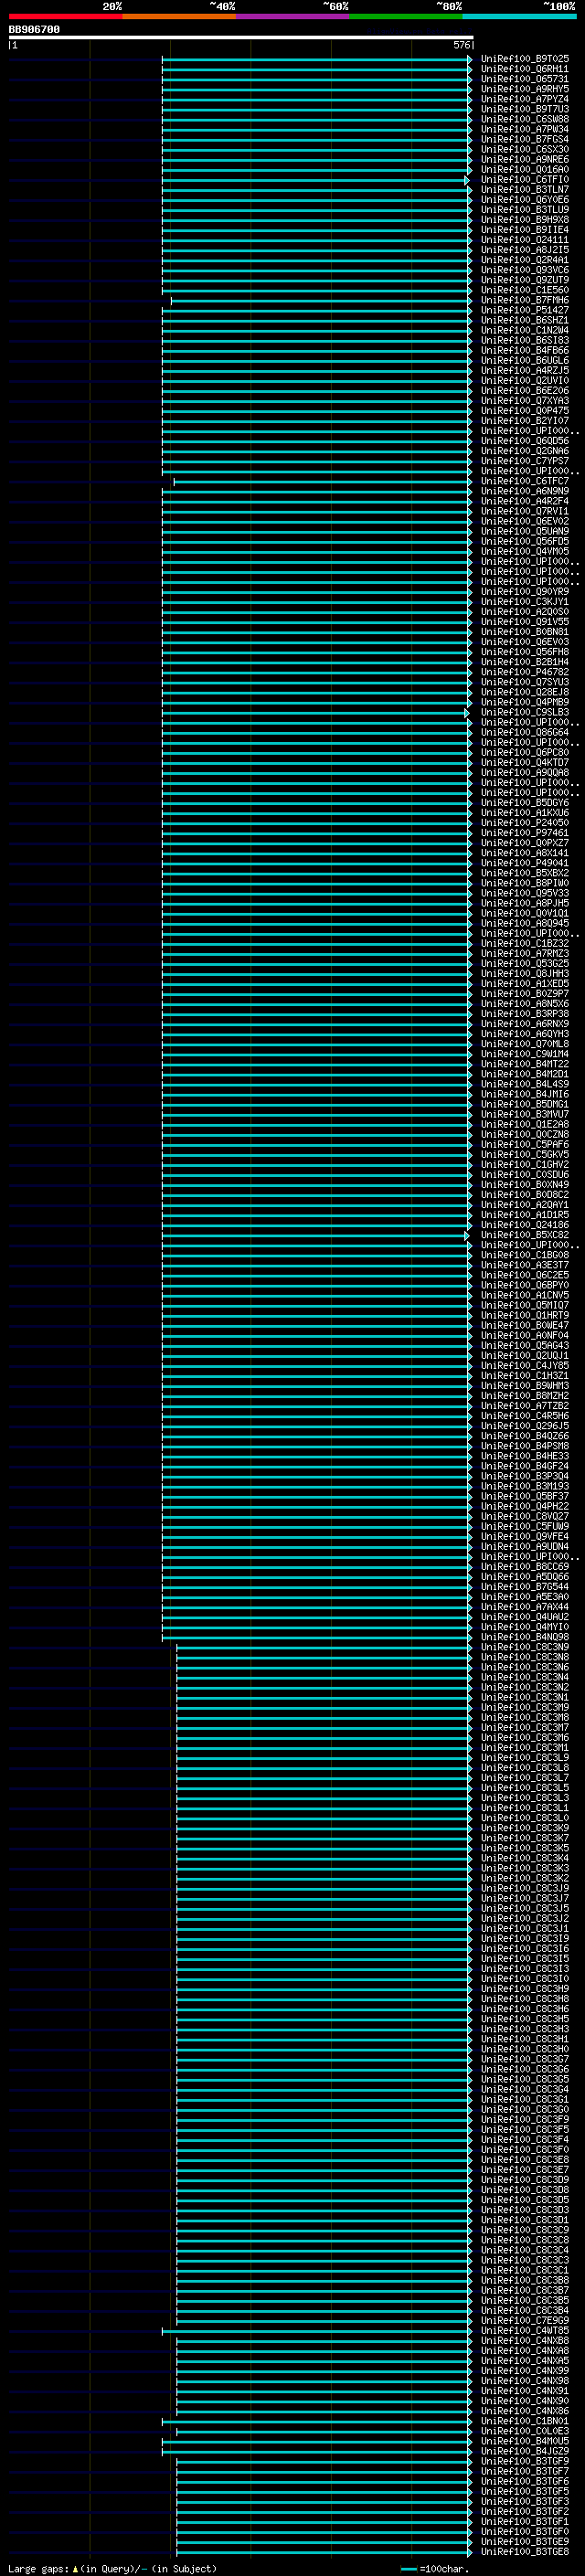
Task: Select hit label UniRef100_C8C3N9
Action: [x=524, y=1647]
